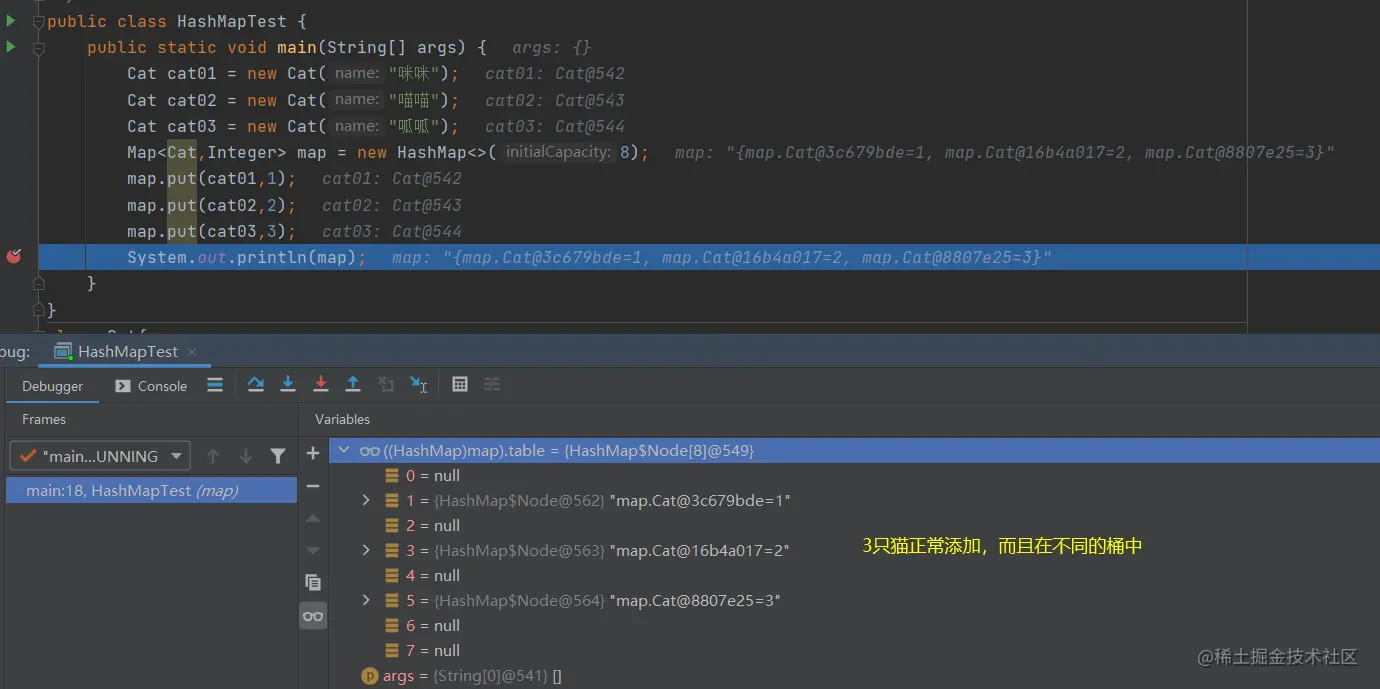Image resolution: width=1380 pixels, height=689 pixels.
Task: Click "initialCapacity:" parameter hint
Action: [558, 152]
